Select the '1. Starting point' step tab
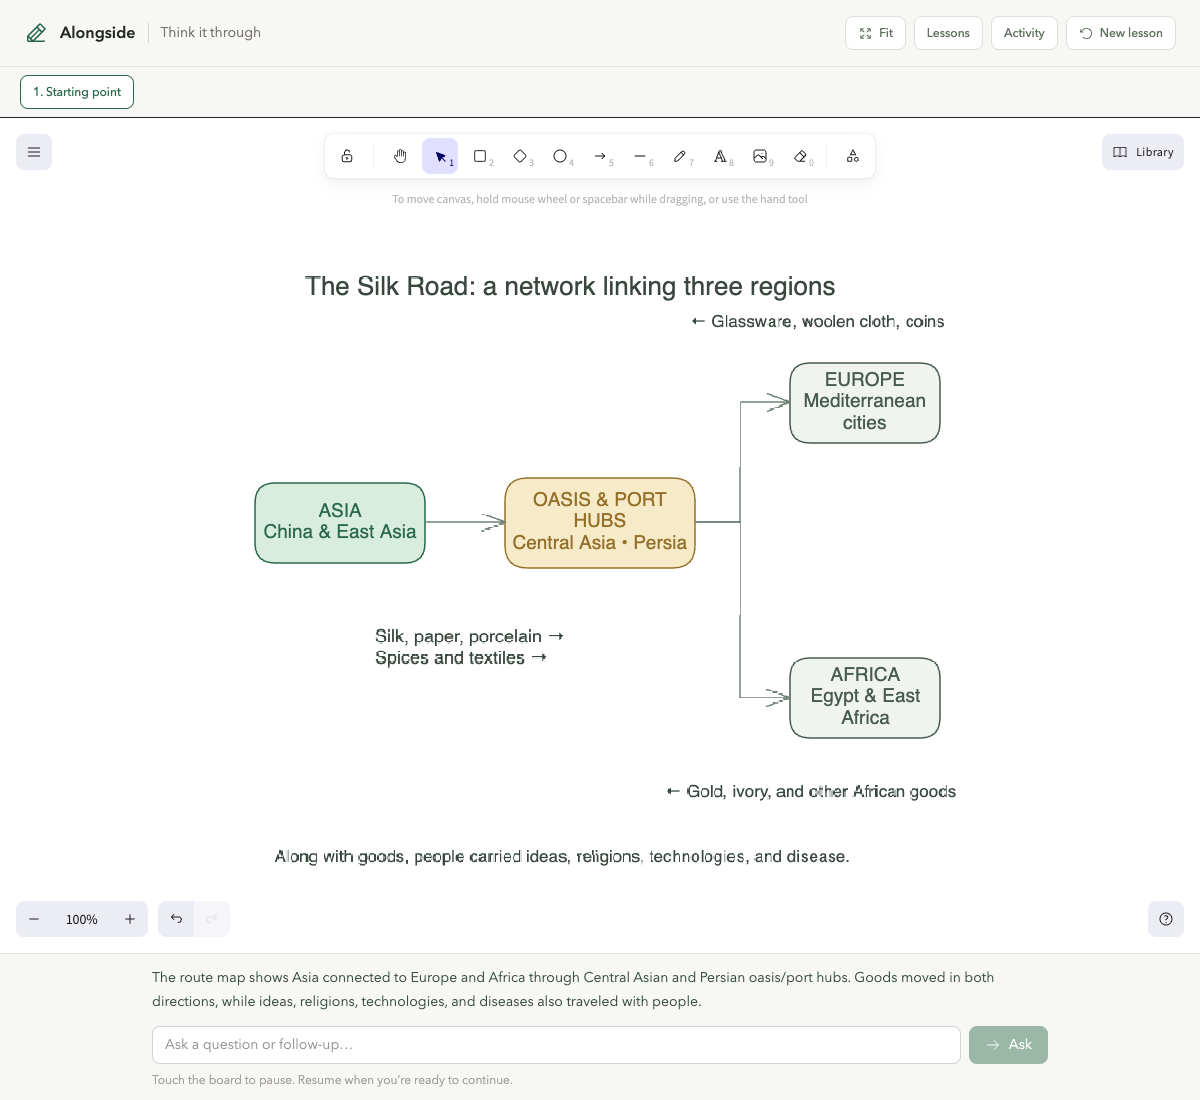The width and height of the screenshot is (1200, 1100). pyautogui.click(x=77, y=92)
